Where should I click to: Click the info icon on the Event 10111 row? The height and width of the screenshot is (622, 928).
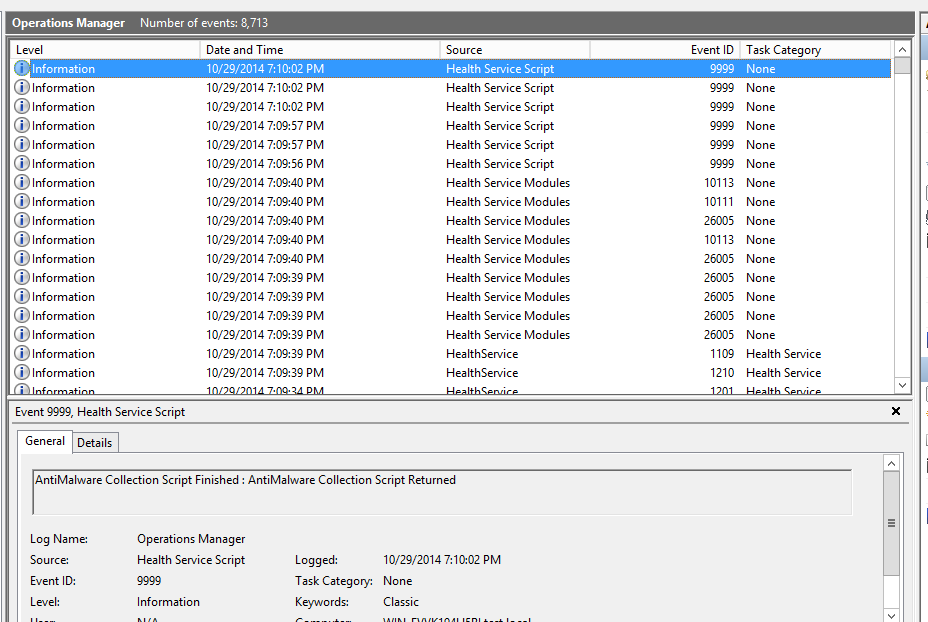coord(22,202)
